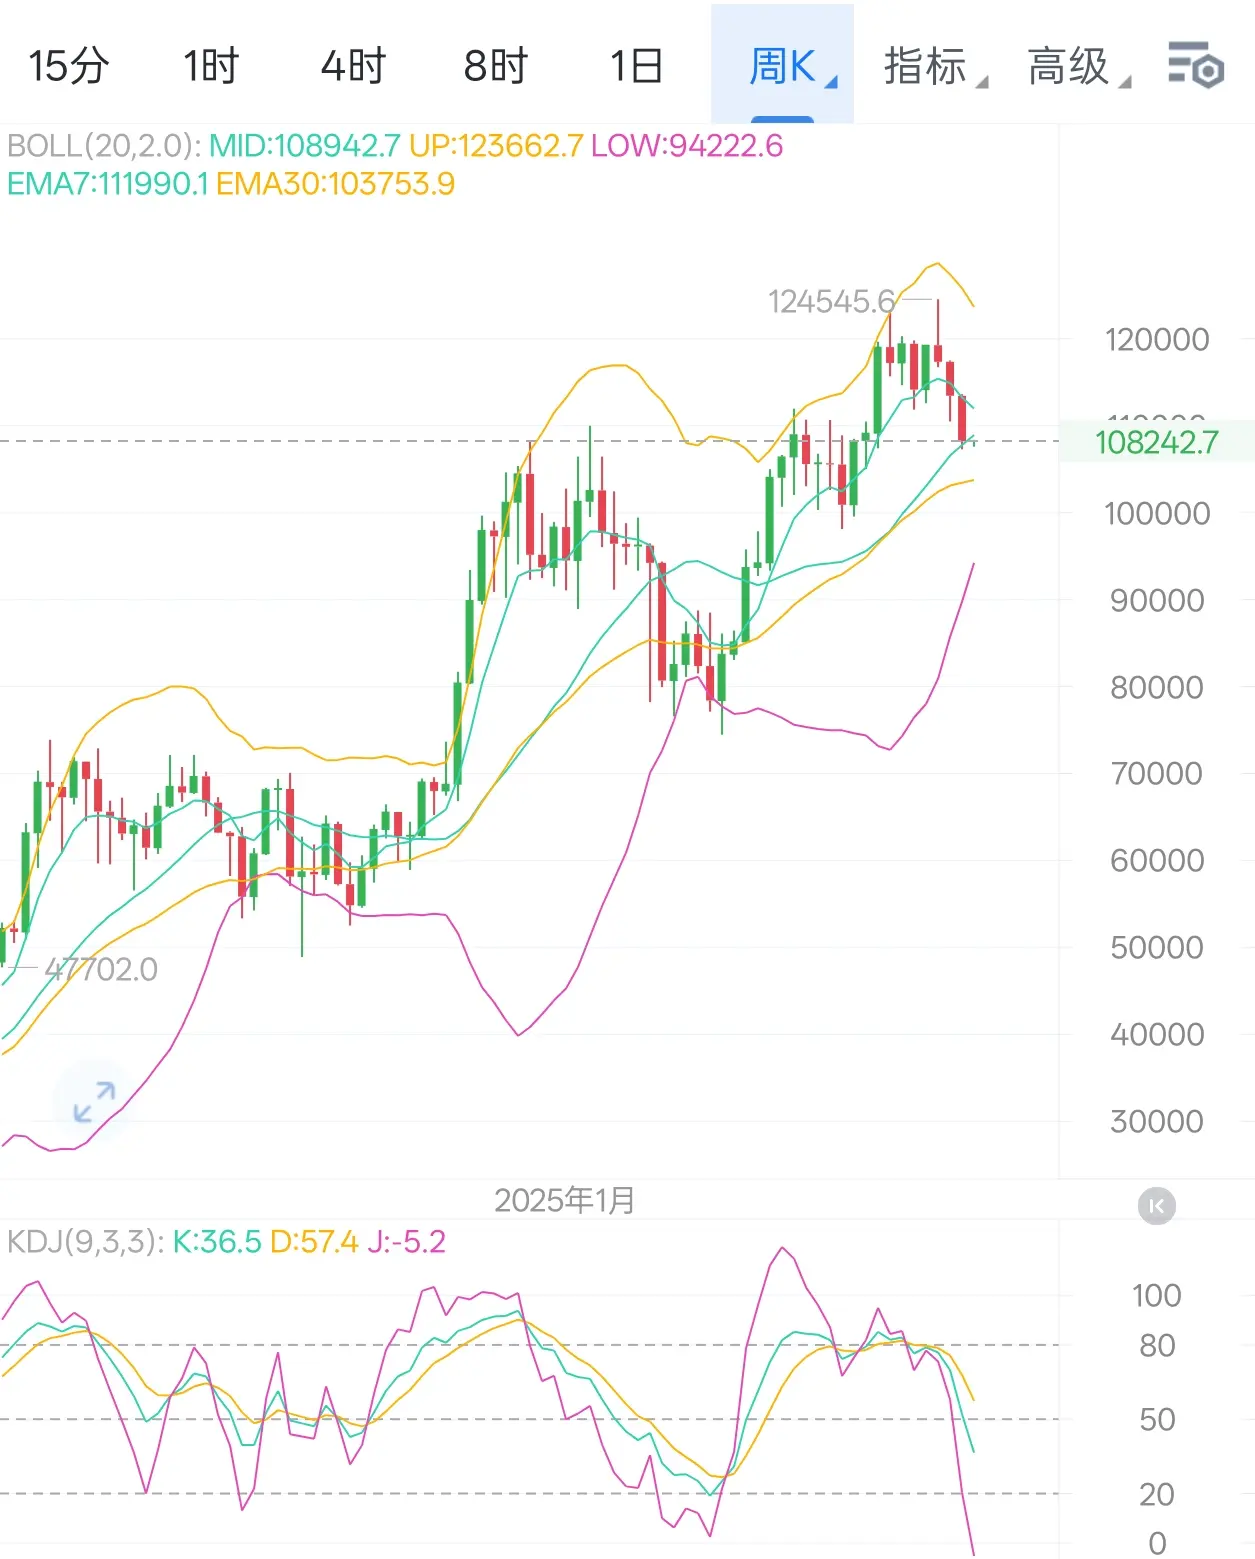Click the 90000 price axis label
Viewport: 1255px width, 1559px height.
1157,601
